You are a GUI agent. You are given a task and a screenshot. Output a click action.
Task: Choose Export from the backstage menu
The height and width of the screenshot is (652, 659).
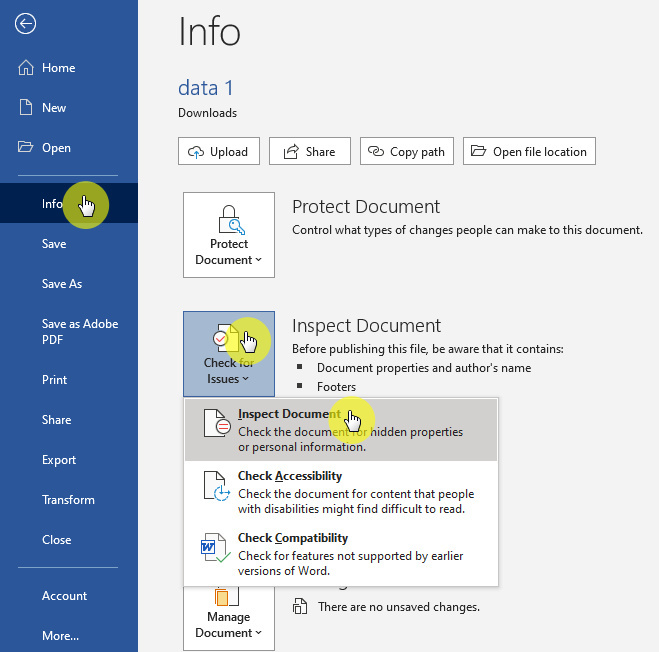point(59,459)
